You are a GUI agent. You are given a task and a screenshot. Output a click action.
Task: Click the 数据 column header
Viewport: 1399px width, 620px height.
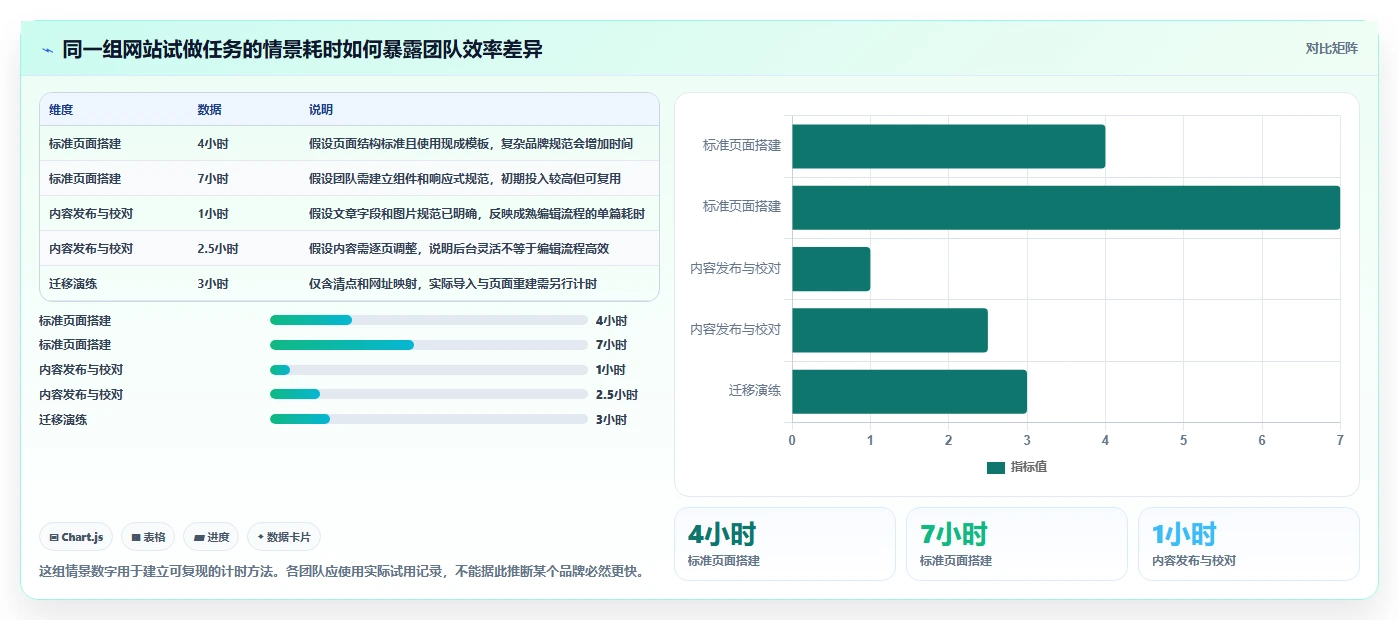pos(210,110)
